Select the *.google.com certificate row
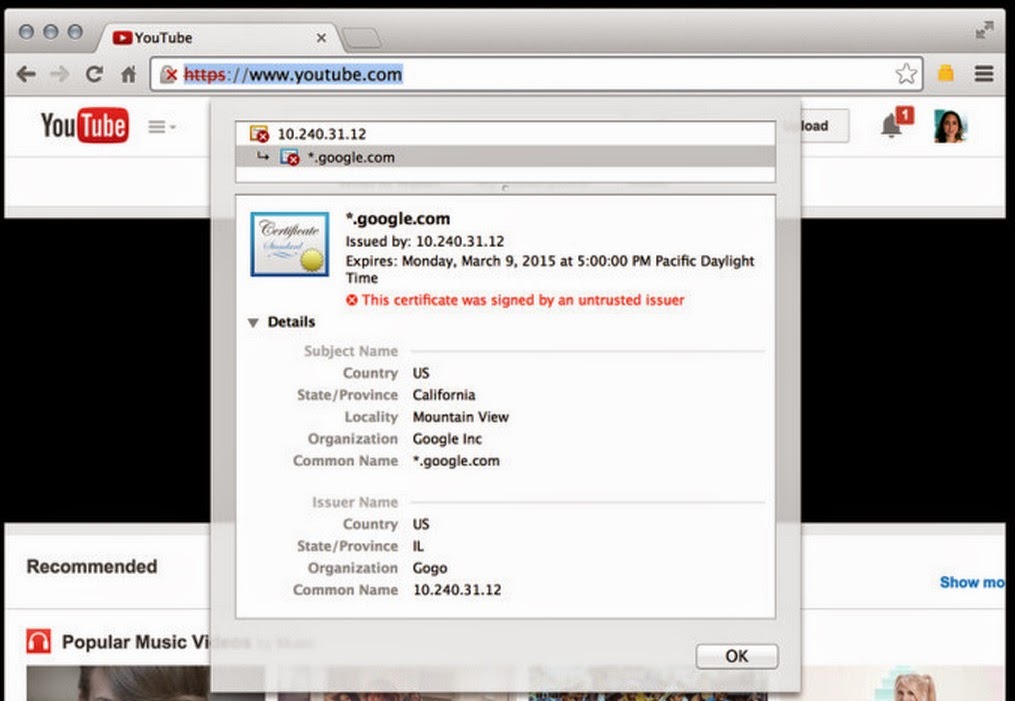This screenshot has width=1015, height=701. (x=505, y=157)
